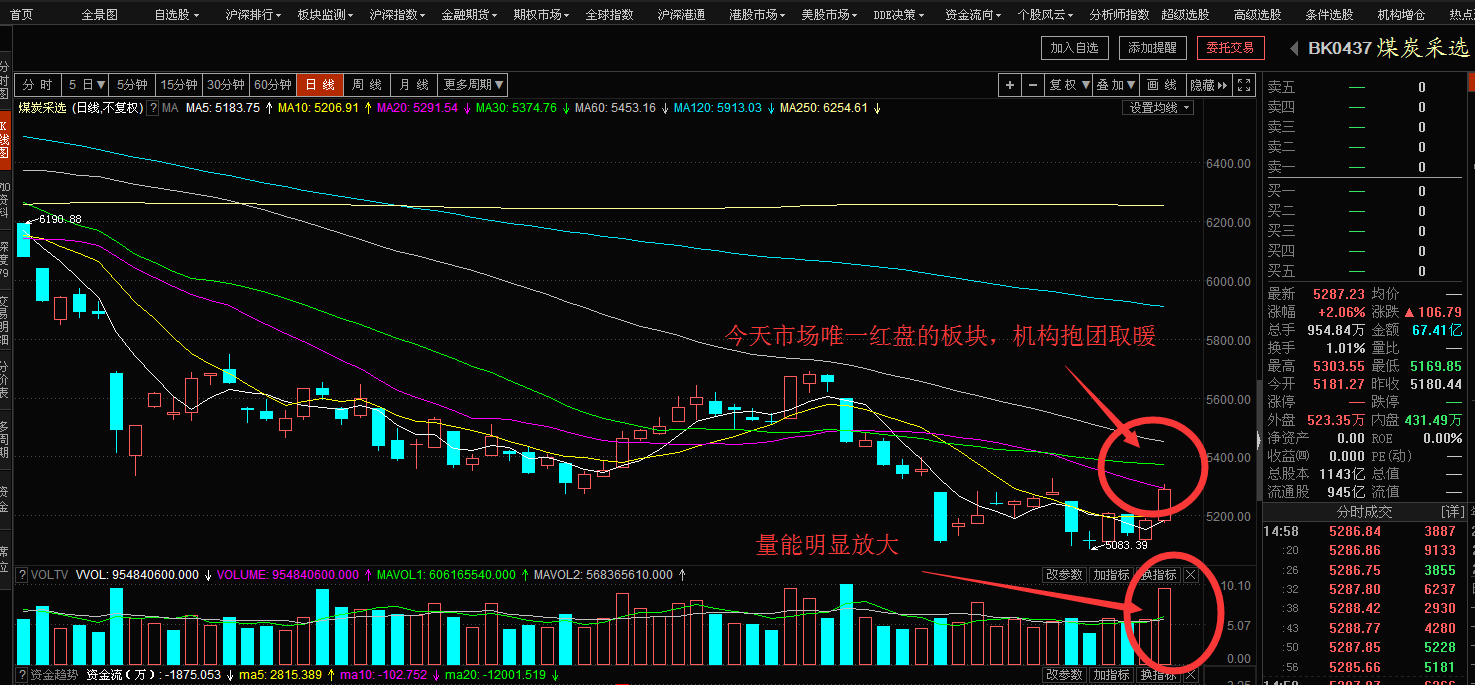The width and height of the screenshot is (1475, 685).
Task: Click 换指标 in 资金趋势 panel
Action: coord(1158,675)
